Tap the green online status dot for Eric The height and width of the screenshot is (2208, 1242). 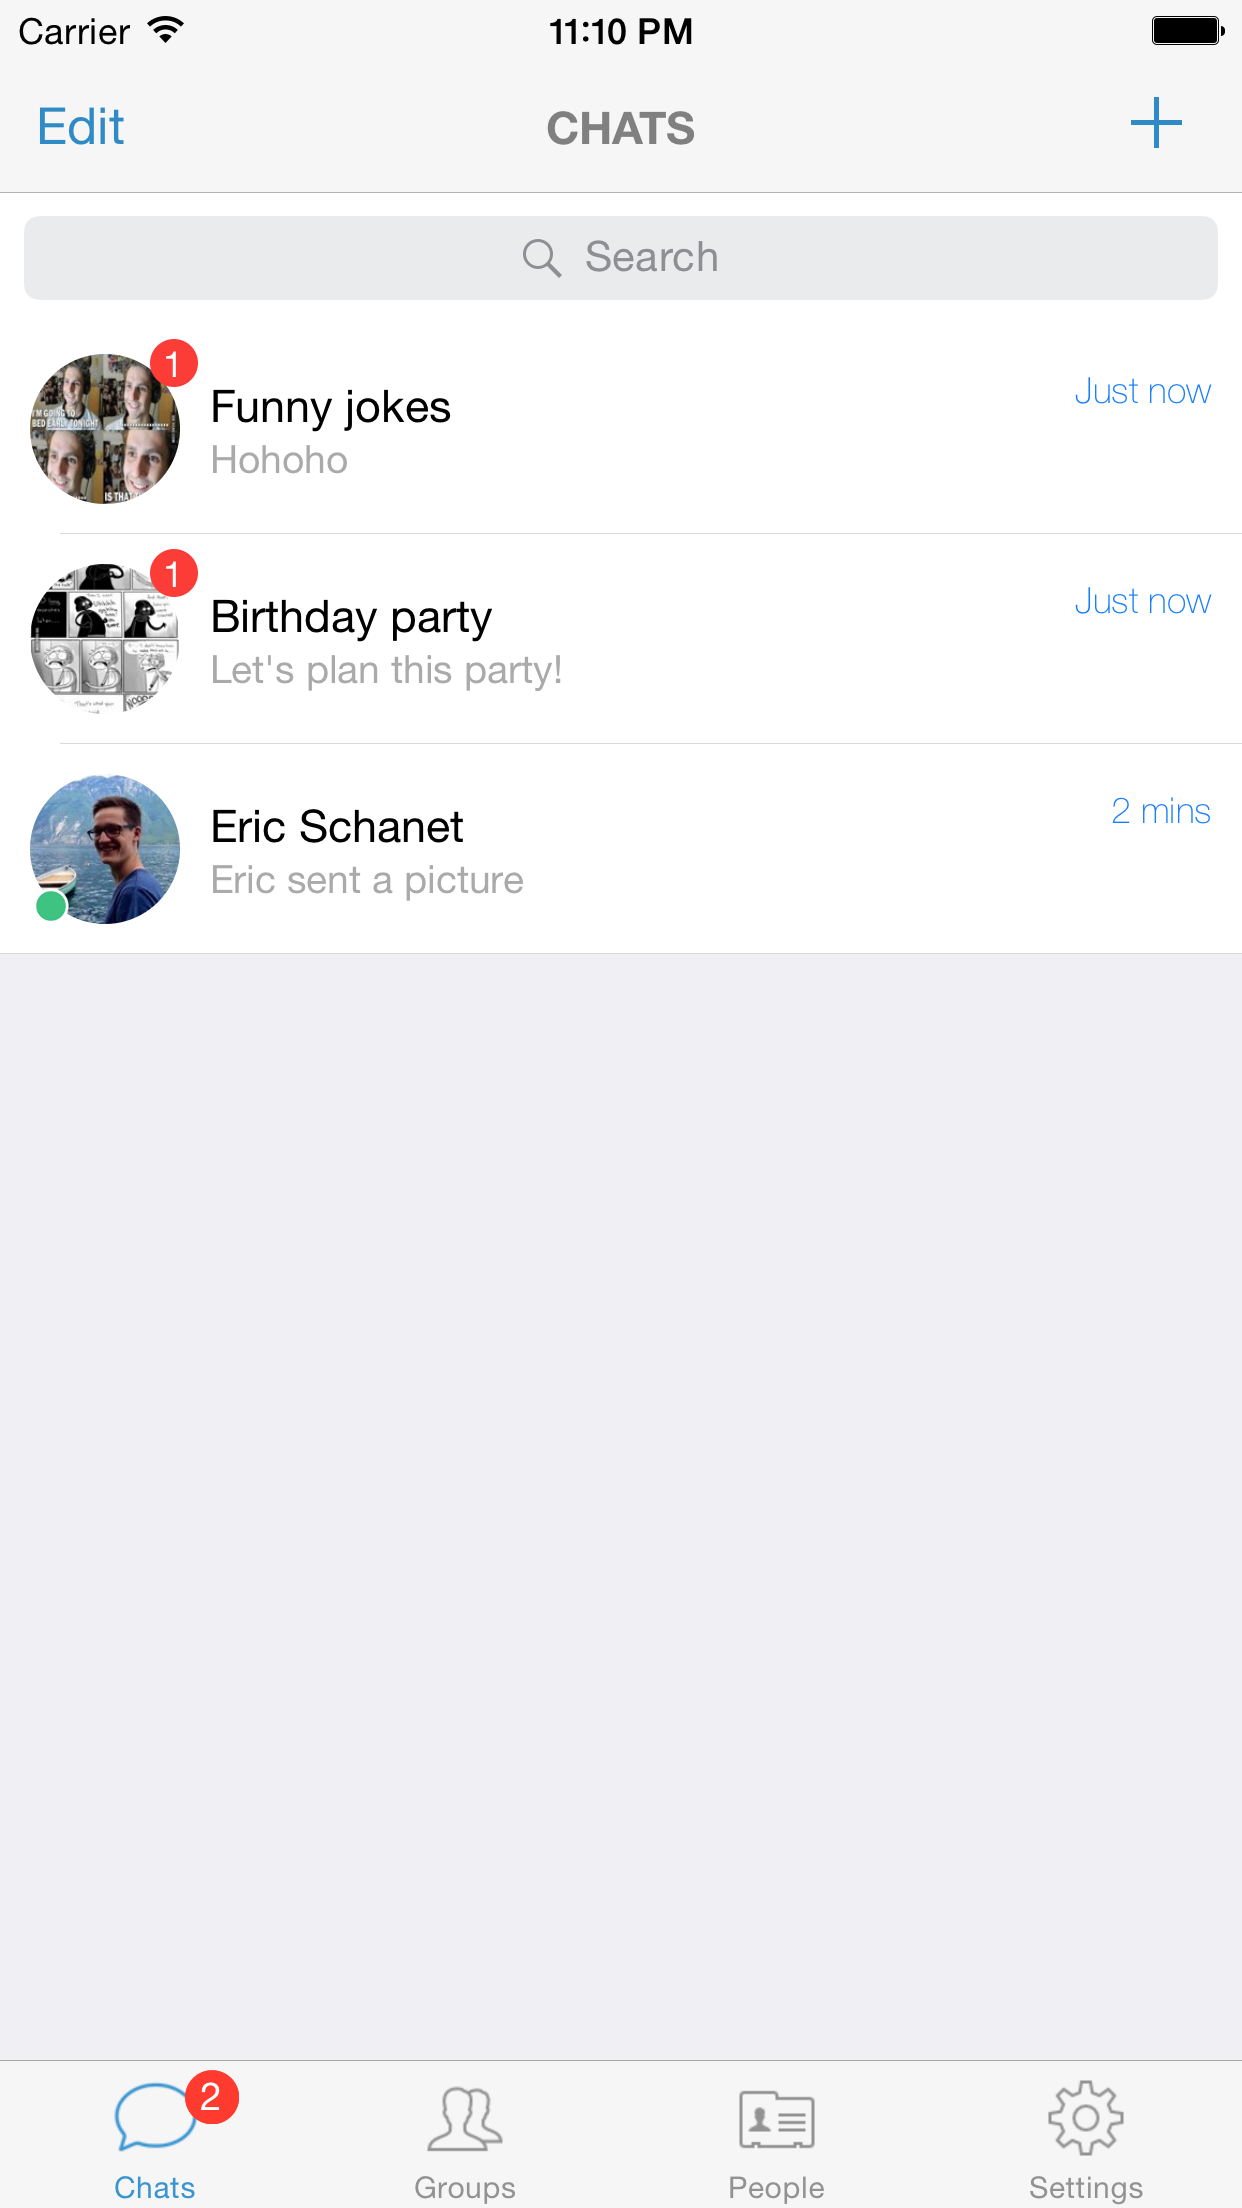pos(51,906)
